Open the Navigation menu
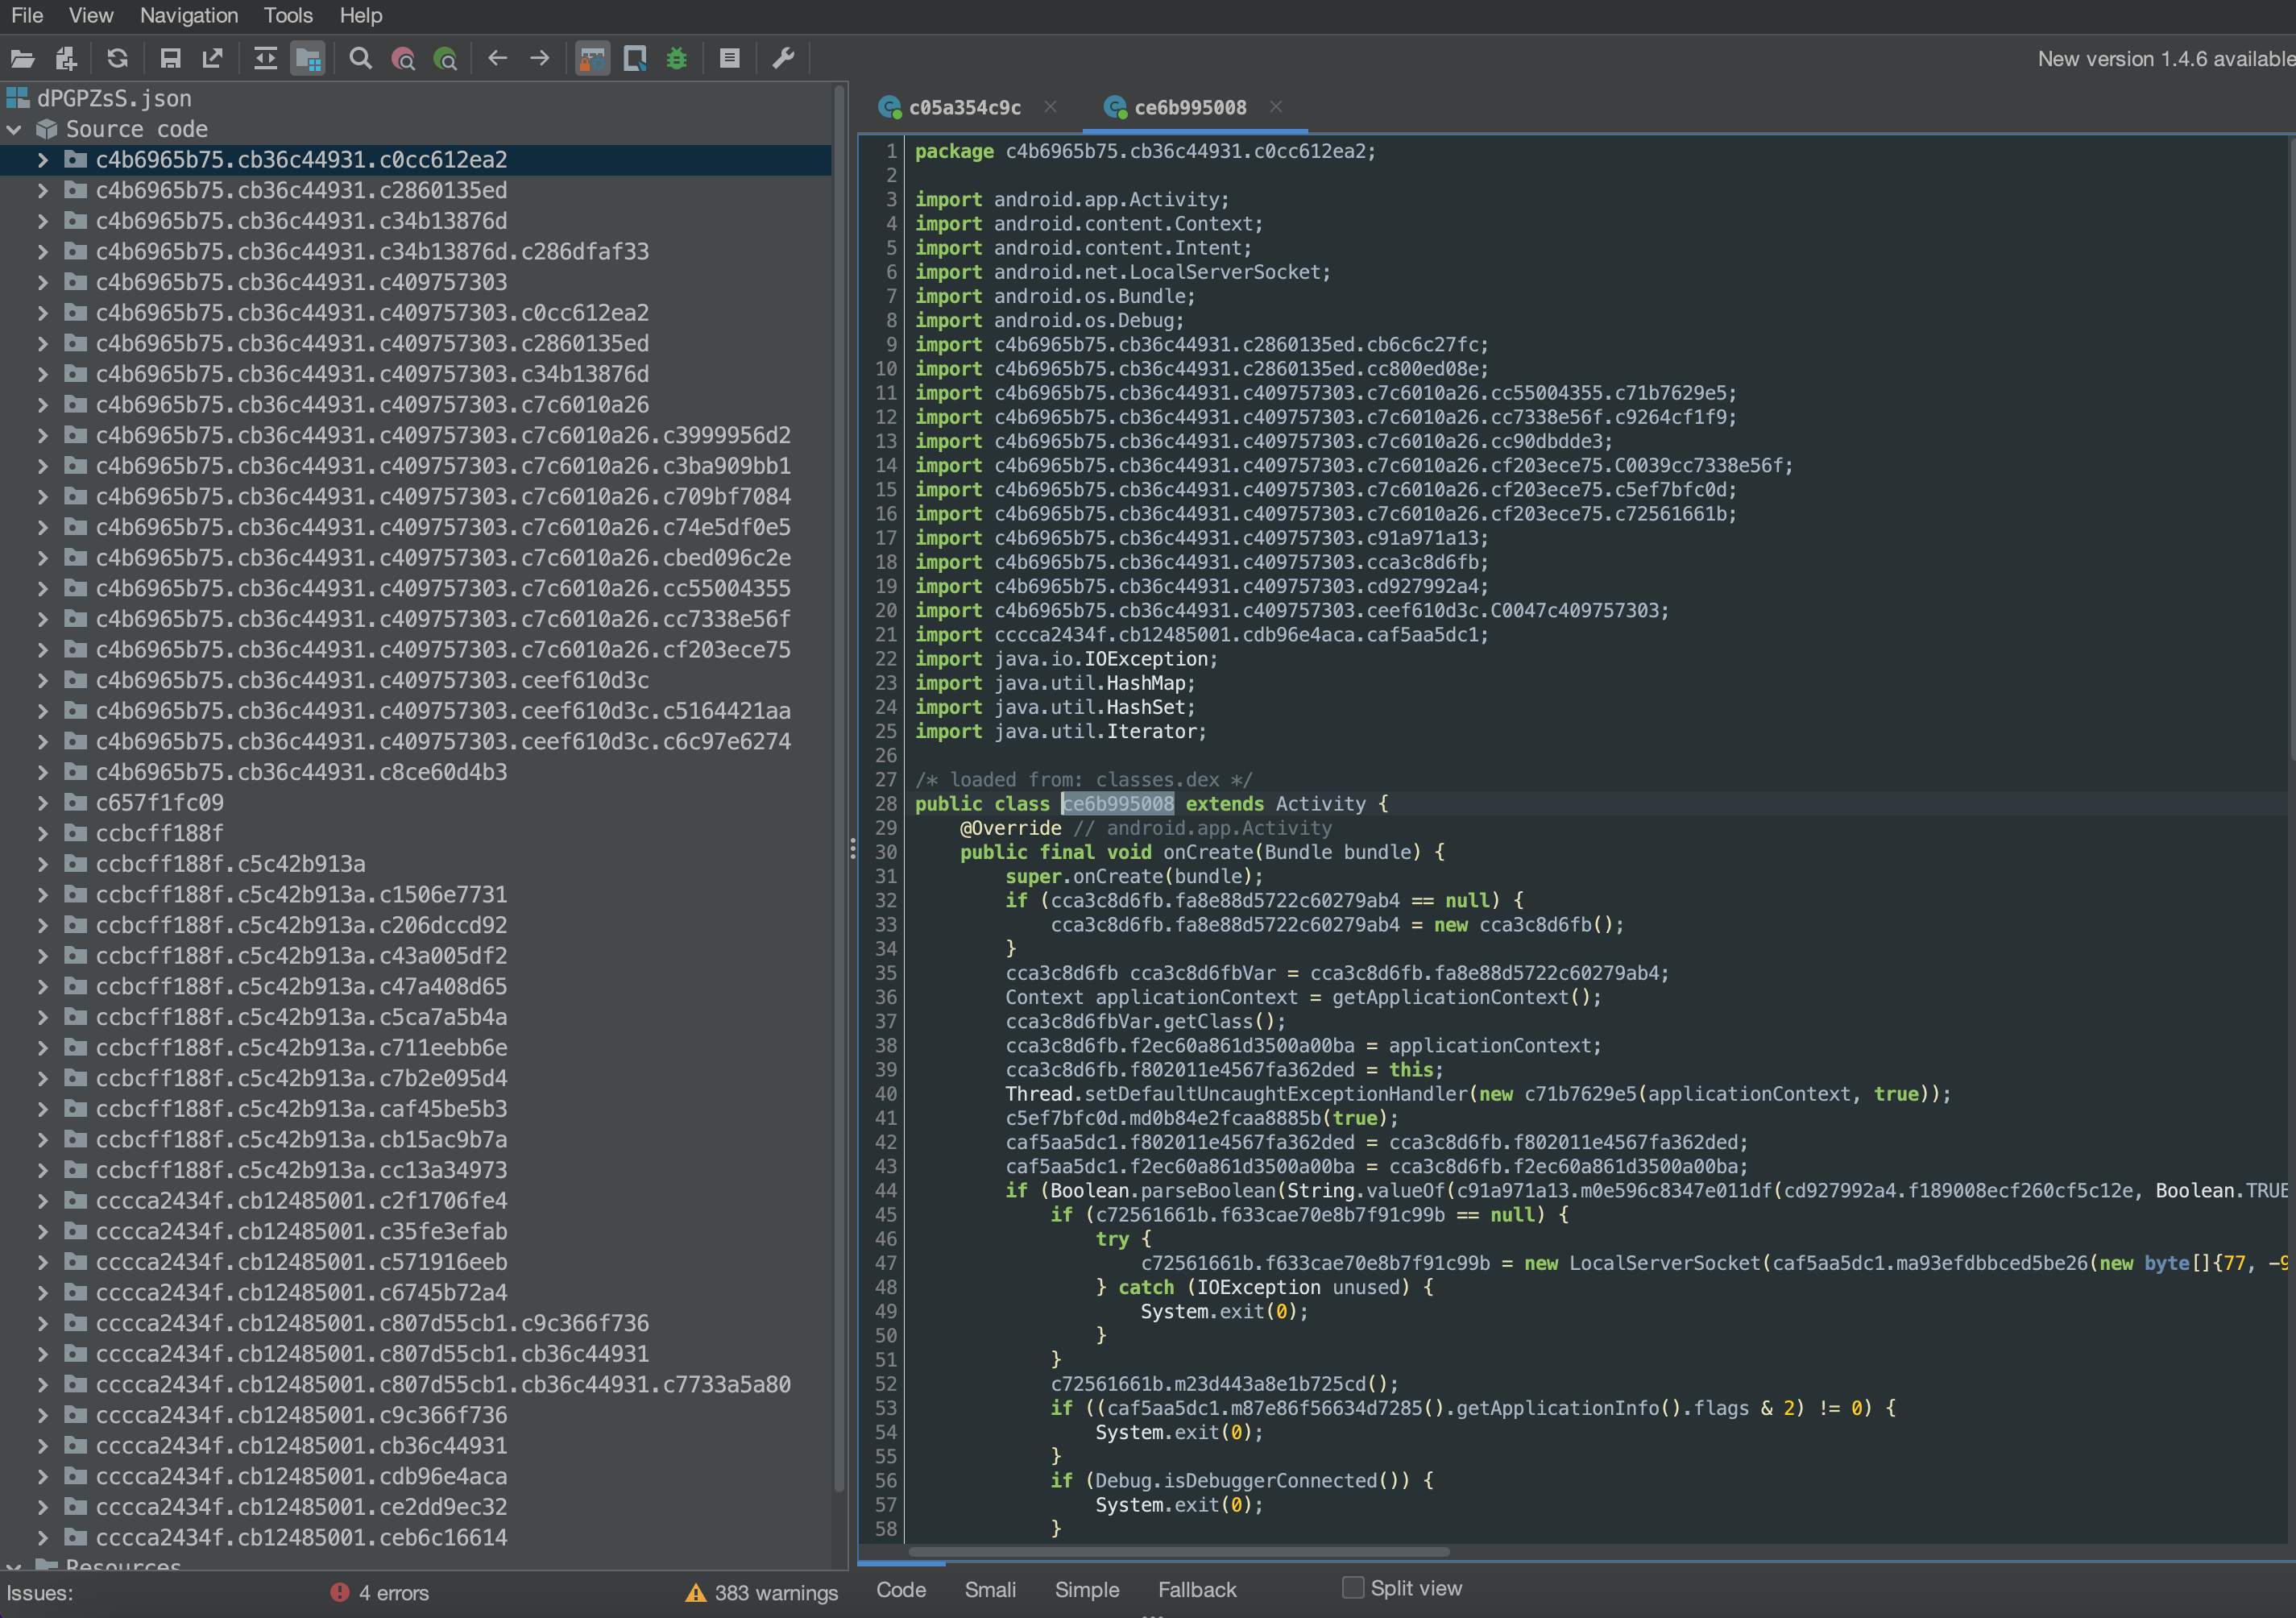Image resolution: width=2296 pixels, height=1618 pixels. [189, 15]
